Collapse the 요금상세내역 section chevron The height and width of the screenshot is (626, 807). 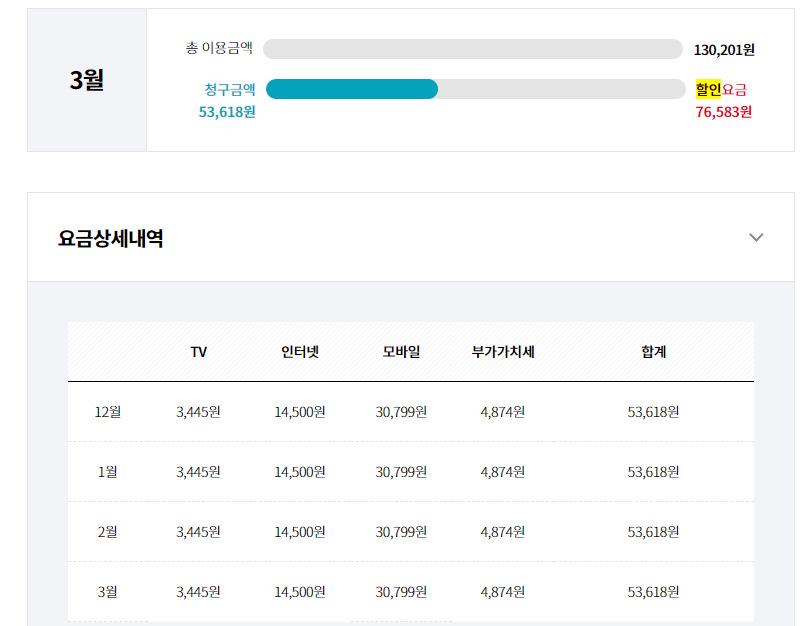(x=756, y=238)
